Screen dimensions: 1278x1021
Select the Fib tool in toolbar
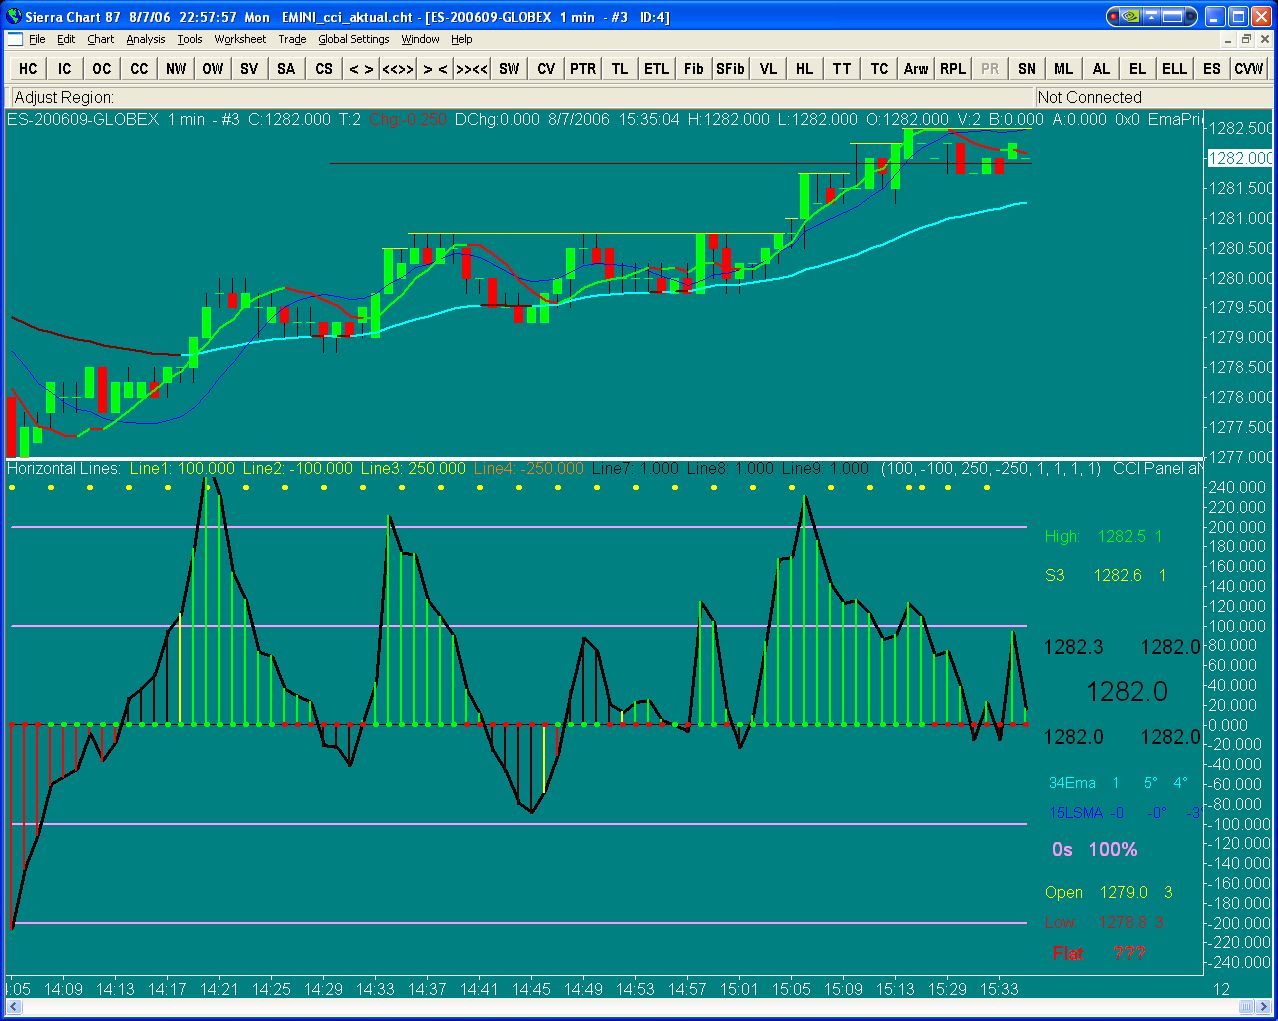[x=693, y=68]
